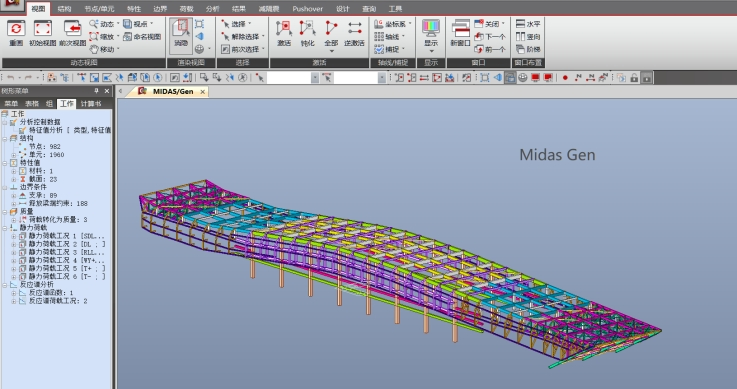Screen dimensions: 737x389
Task: Open the 解除选择 unselect dropdown
Action: click(263, 36)
